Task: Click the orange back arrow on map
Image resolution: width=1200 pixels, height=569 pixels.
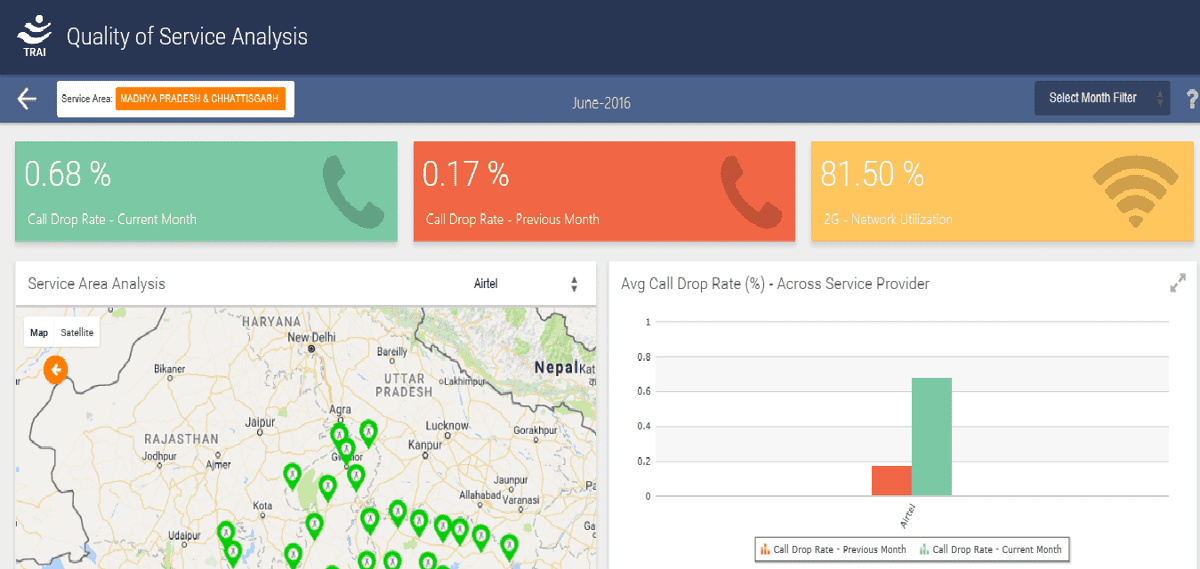Action: tap(56, 371)
